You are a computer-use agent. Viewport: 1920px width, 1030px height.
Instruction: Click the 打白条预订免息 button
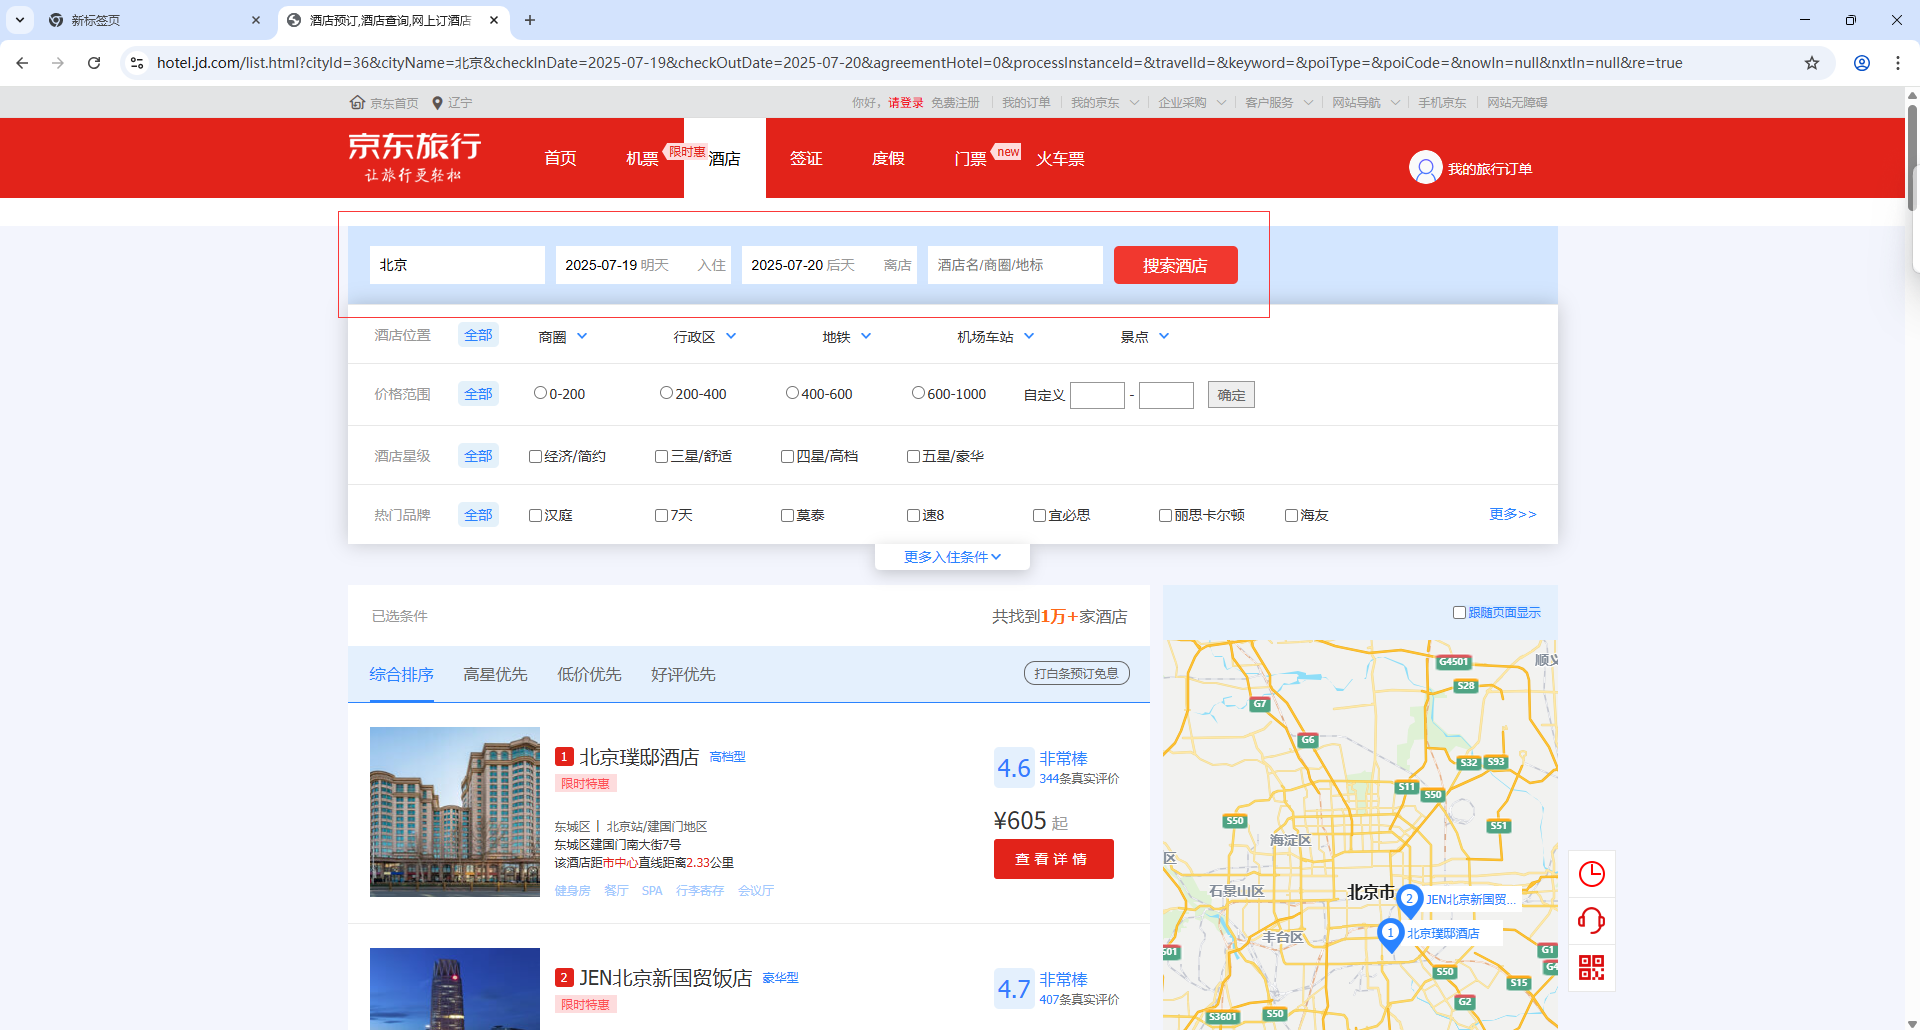1077,673
